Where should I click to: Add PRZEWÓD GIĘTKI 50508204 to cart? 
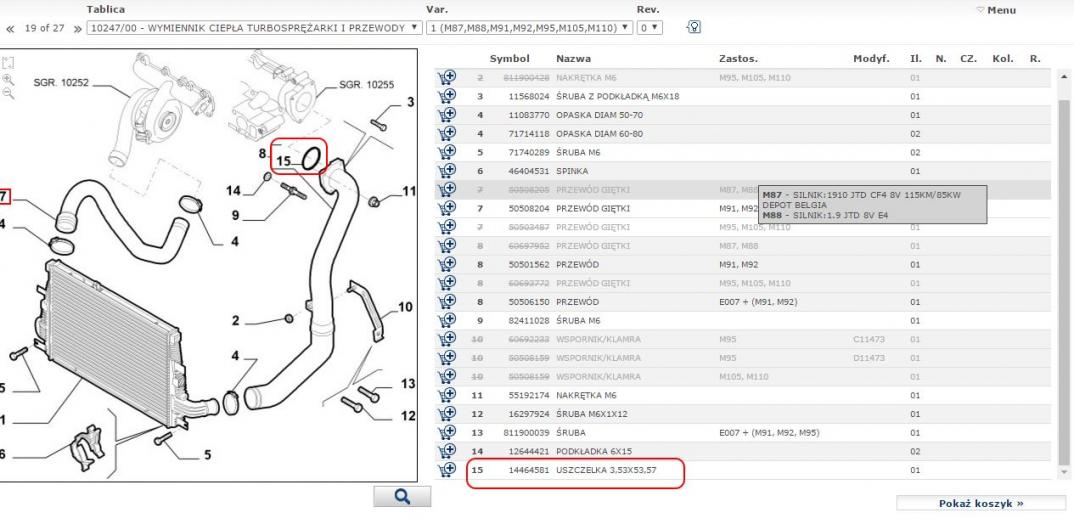[x=447, y=208]
